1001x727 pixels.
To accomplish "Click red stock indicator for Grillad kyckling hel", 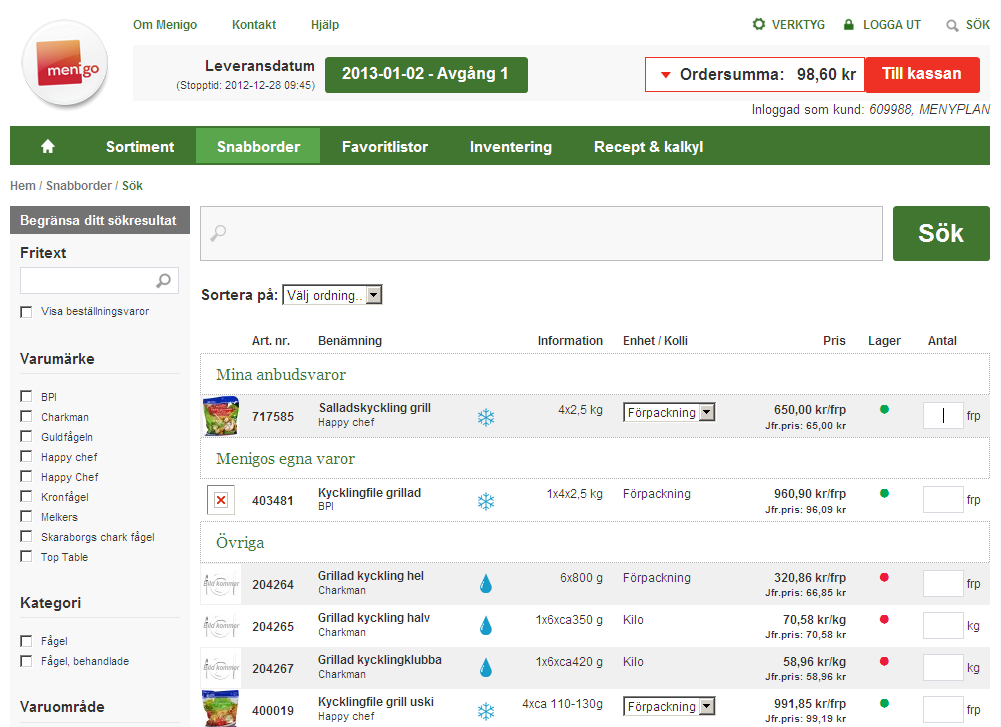I will coord(884,577).
